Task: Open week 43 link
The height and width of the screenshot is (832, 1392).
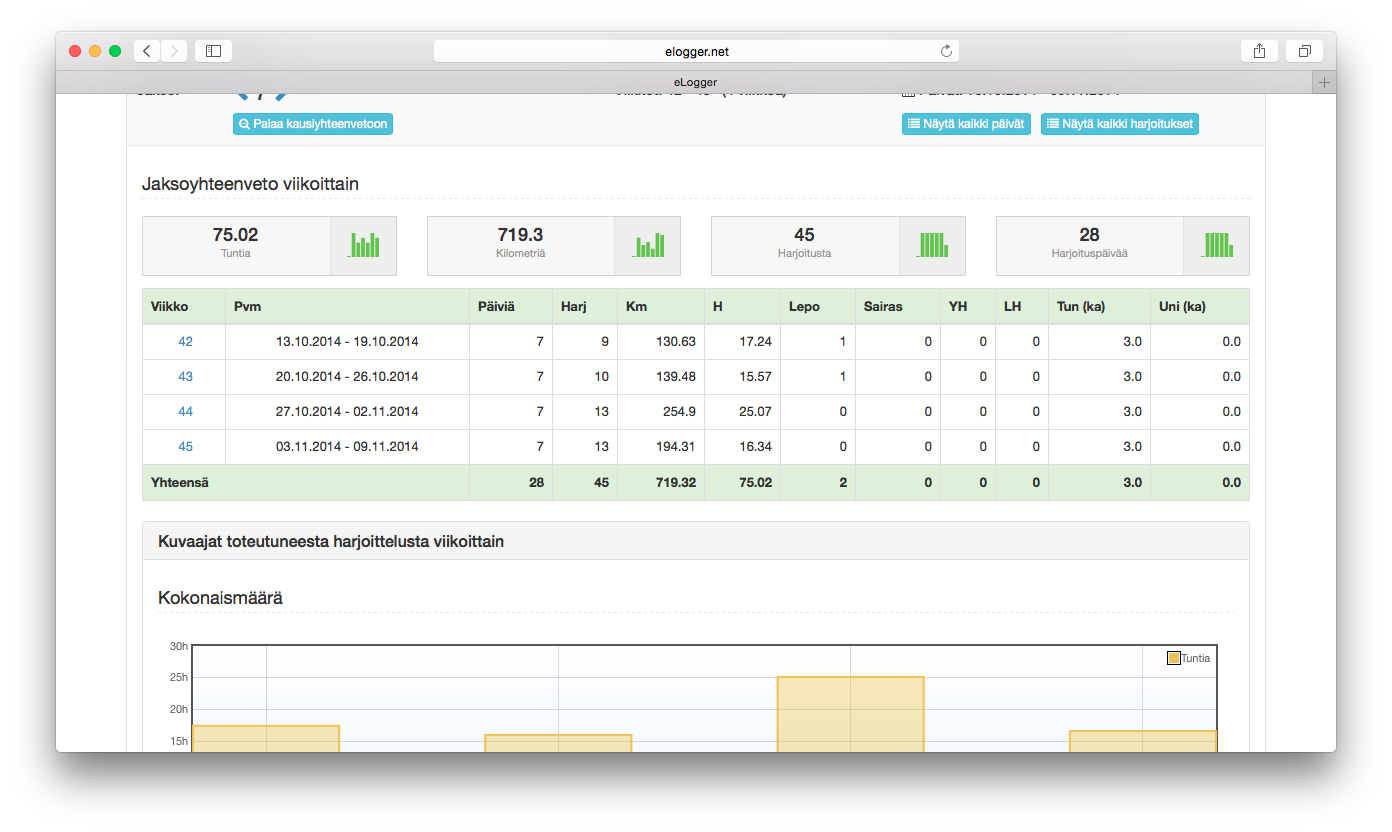Action: click(185, 377)
